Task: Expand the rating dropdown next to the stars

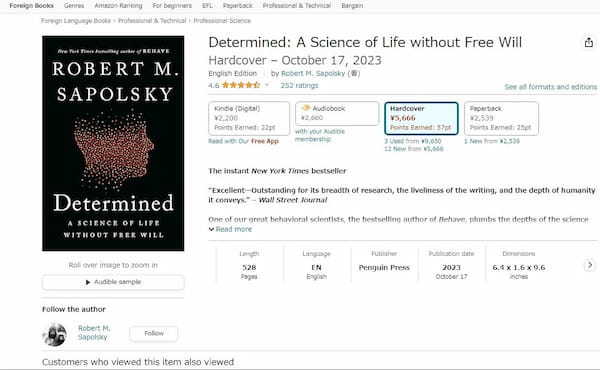Action: [x=267, y=85]
